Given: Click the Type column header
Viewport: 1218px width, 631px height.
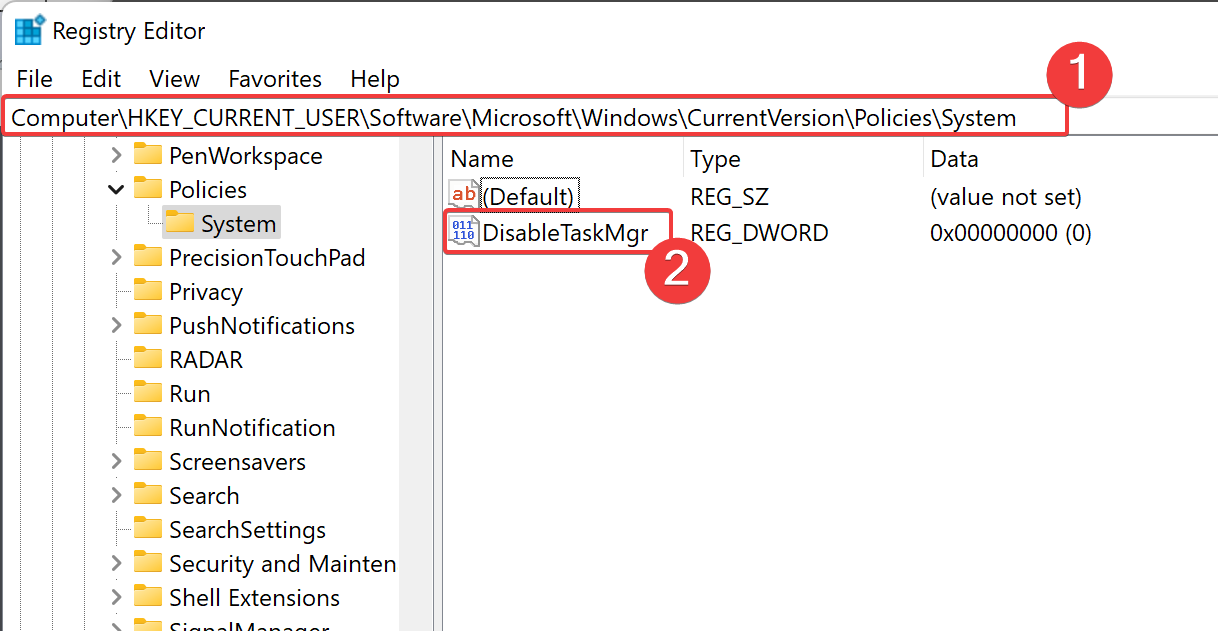Looking at the screenshot, I should (x=715, y=159).
